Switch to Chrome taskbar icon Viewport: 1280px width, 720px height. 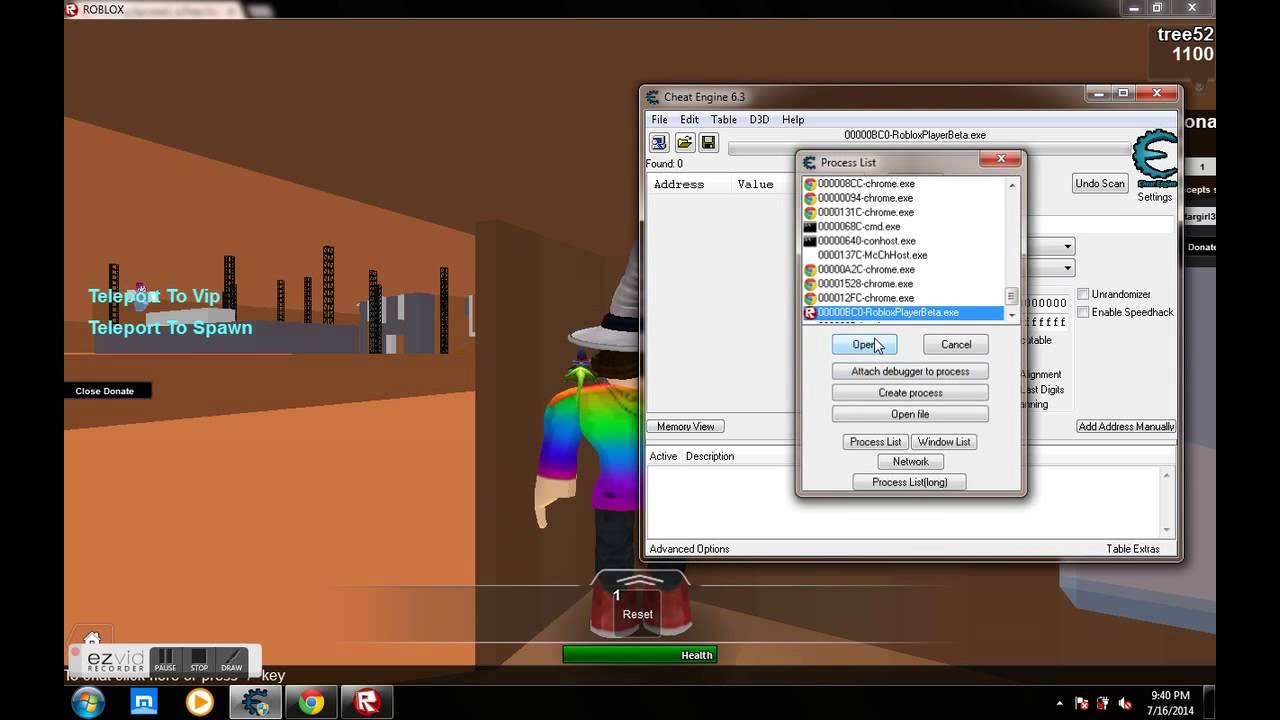pyautogui.click(x=311, y=702)
